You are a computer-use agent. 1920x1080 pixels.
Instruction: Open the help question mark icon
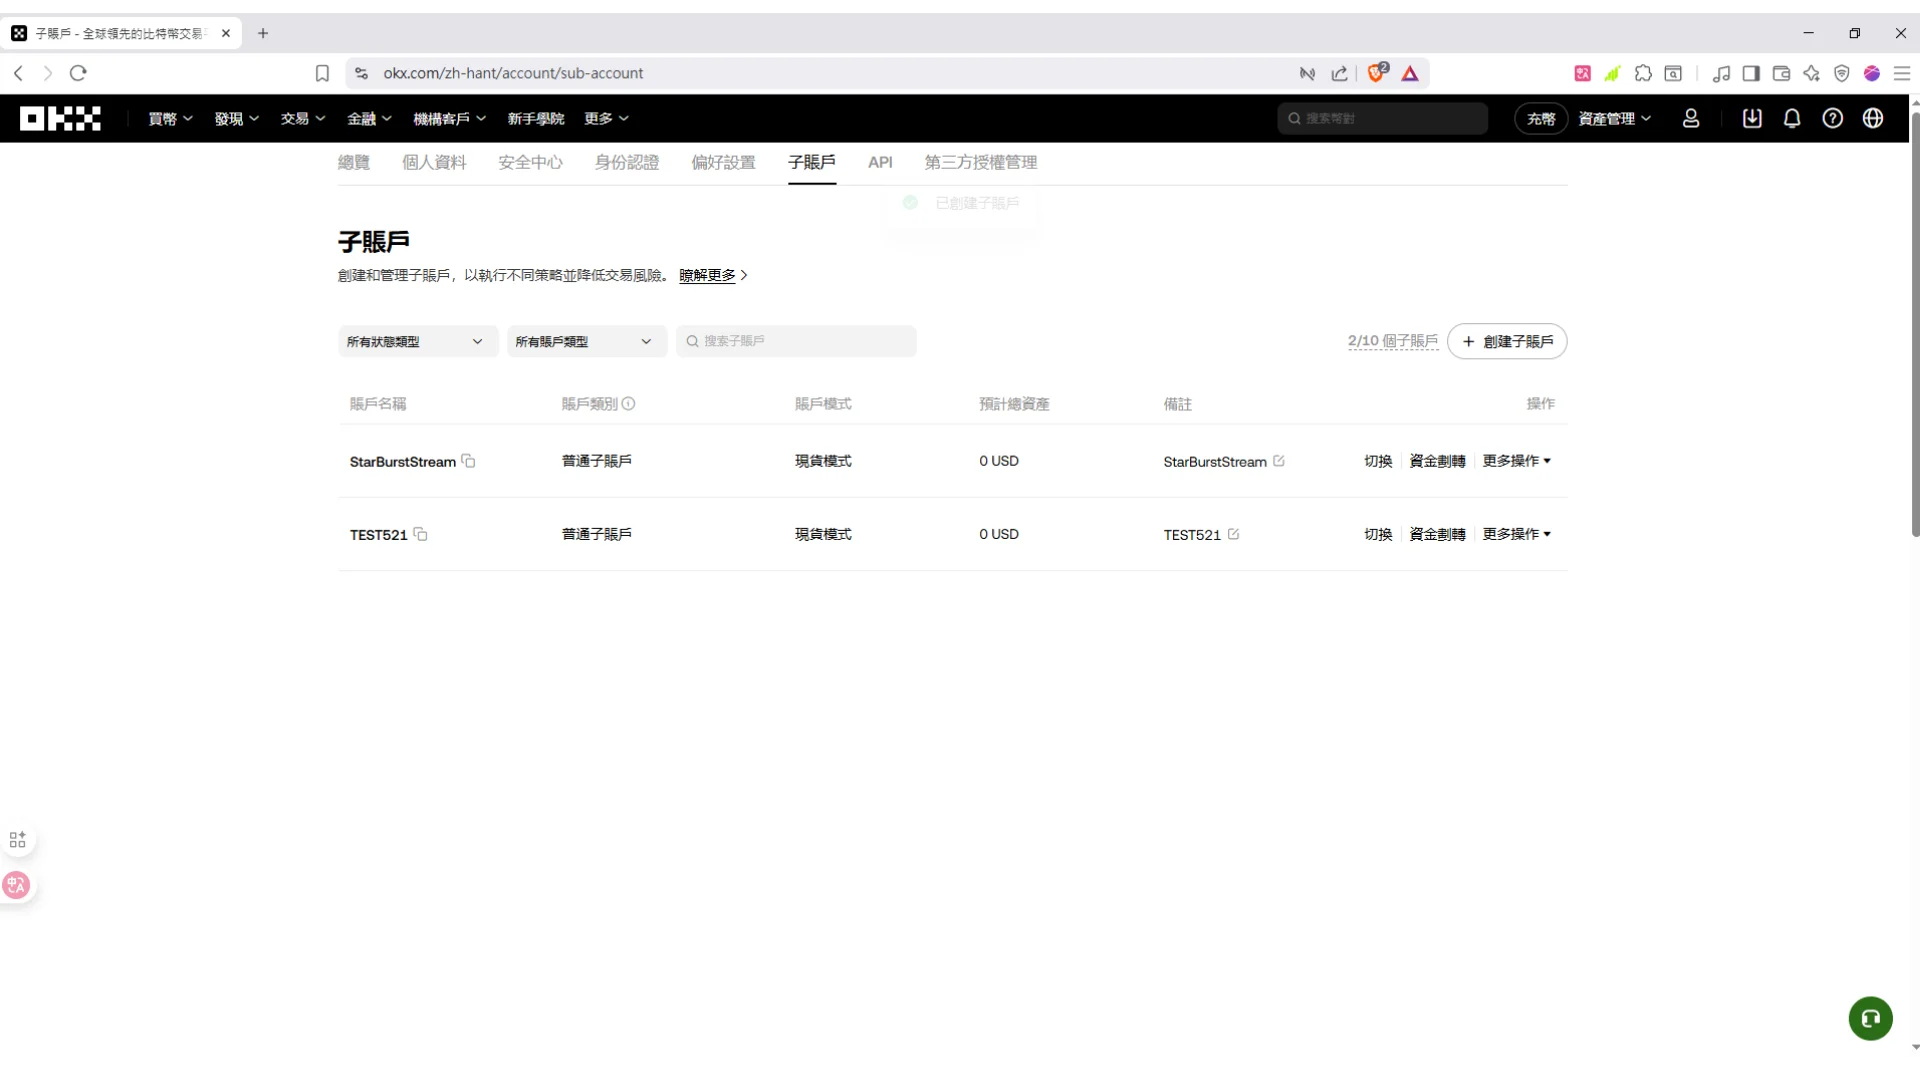click(1833, 118)
